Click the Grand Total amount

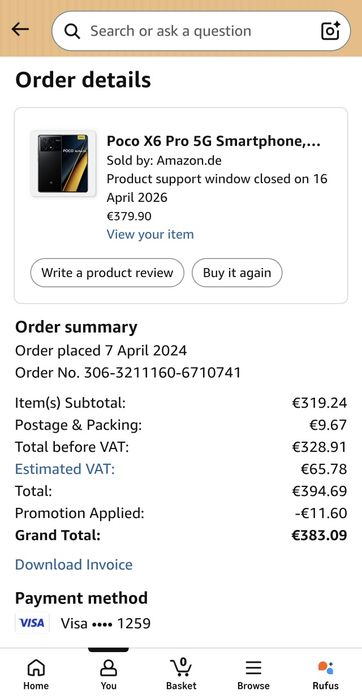319,535
